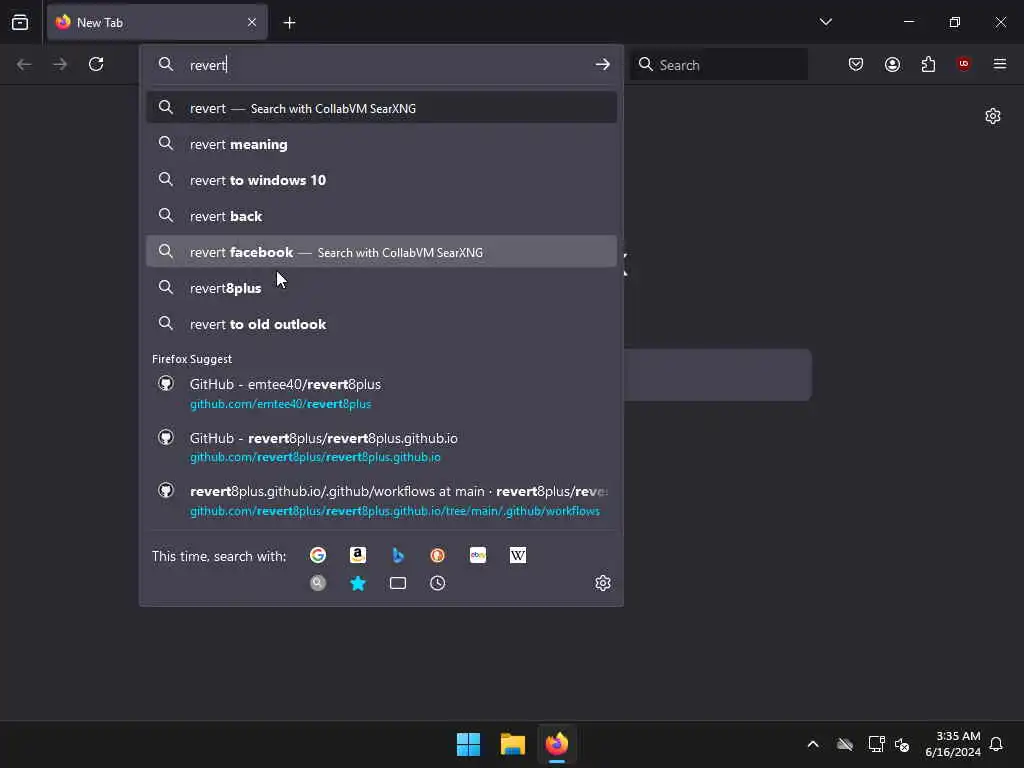Open the Windows Start menu
The image size is (1024, 768).
[468, 744]
